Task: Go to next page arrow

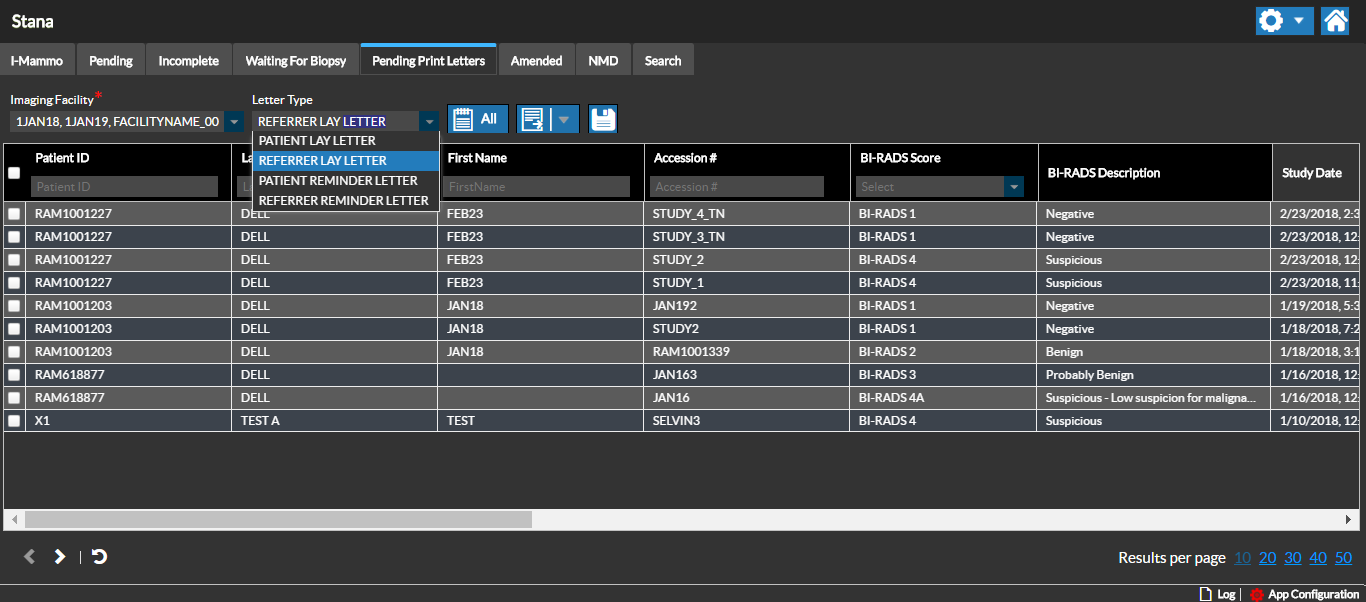Action: point(60,557)
